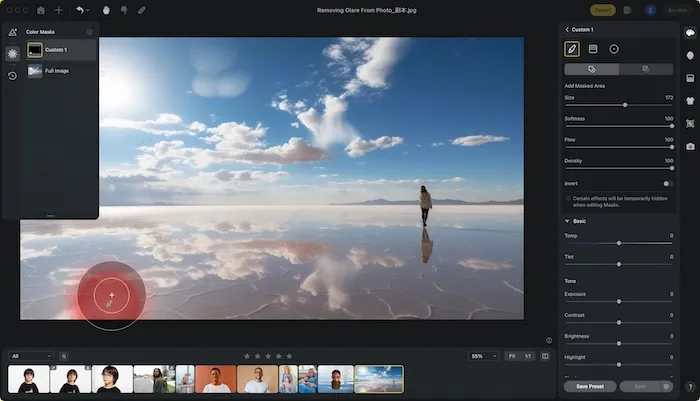The image size is (700, 401).
Task: Adjust the Density slider
Action: (x=619, y=168)
